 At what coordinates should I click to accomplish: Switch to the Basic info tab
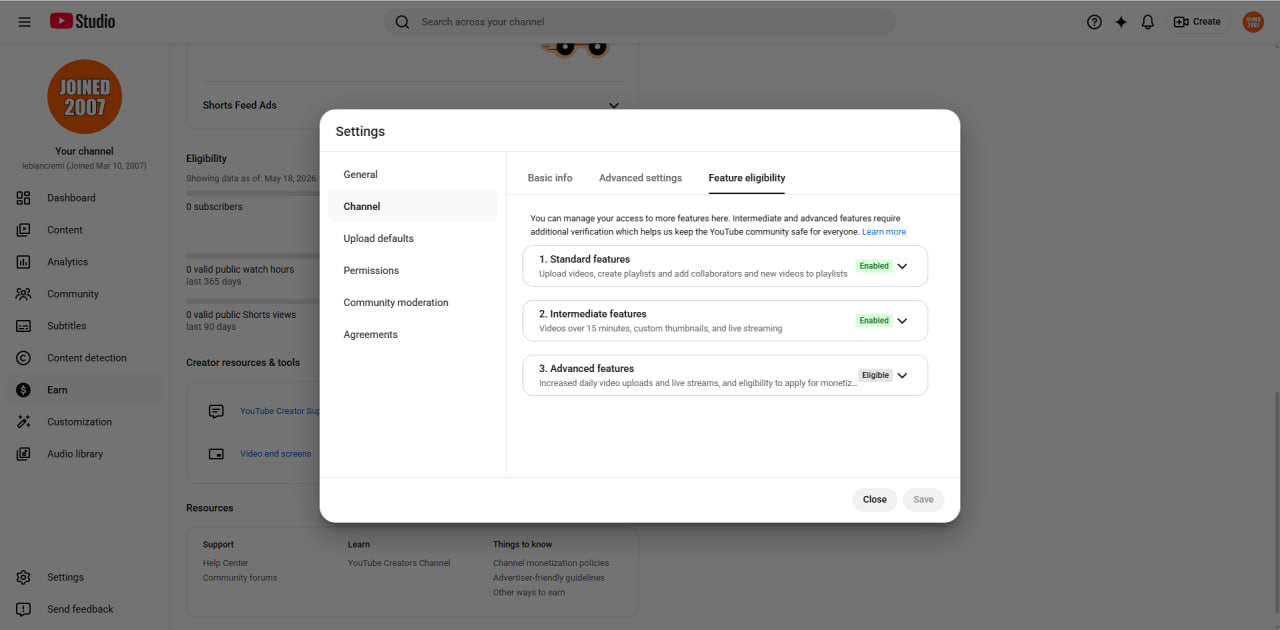click(x=550, y=178)
